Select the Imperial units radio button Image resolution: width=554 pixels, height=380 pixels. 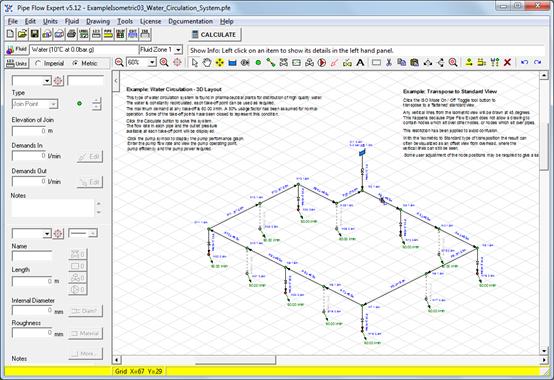pos(38,63)
